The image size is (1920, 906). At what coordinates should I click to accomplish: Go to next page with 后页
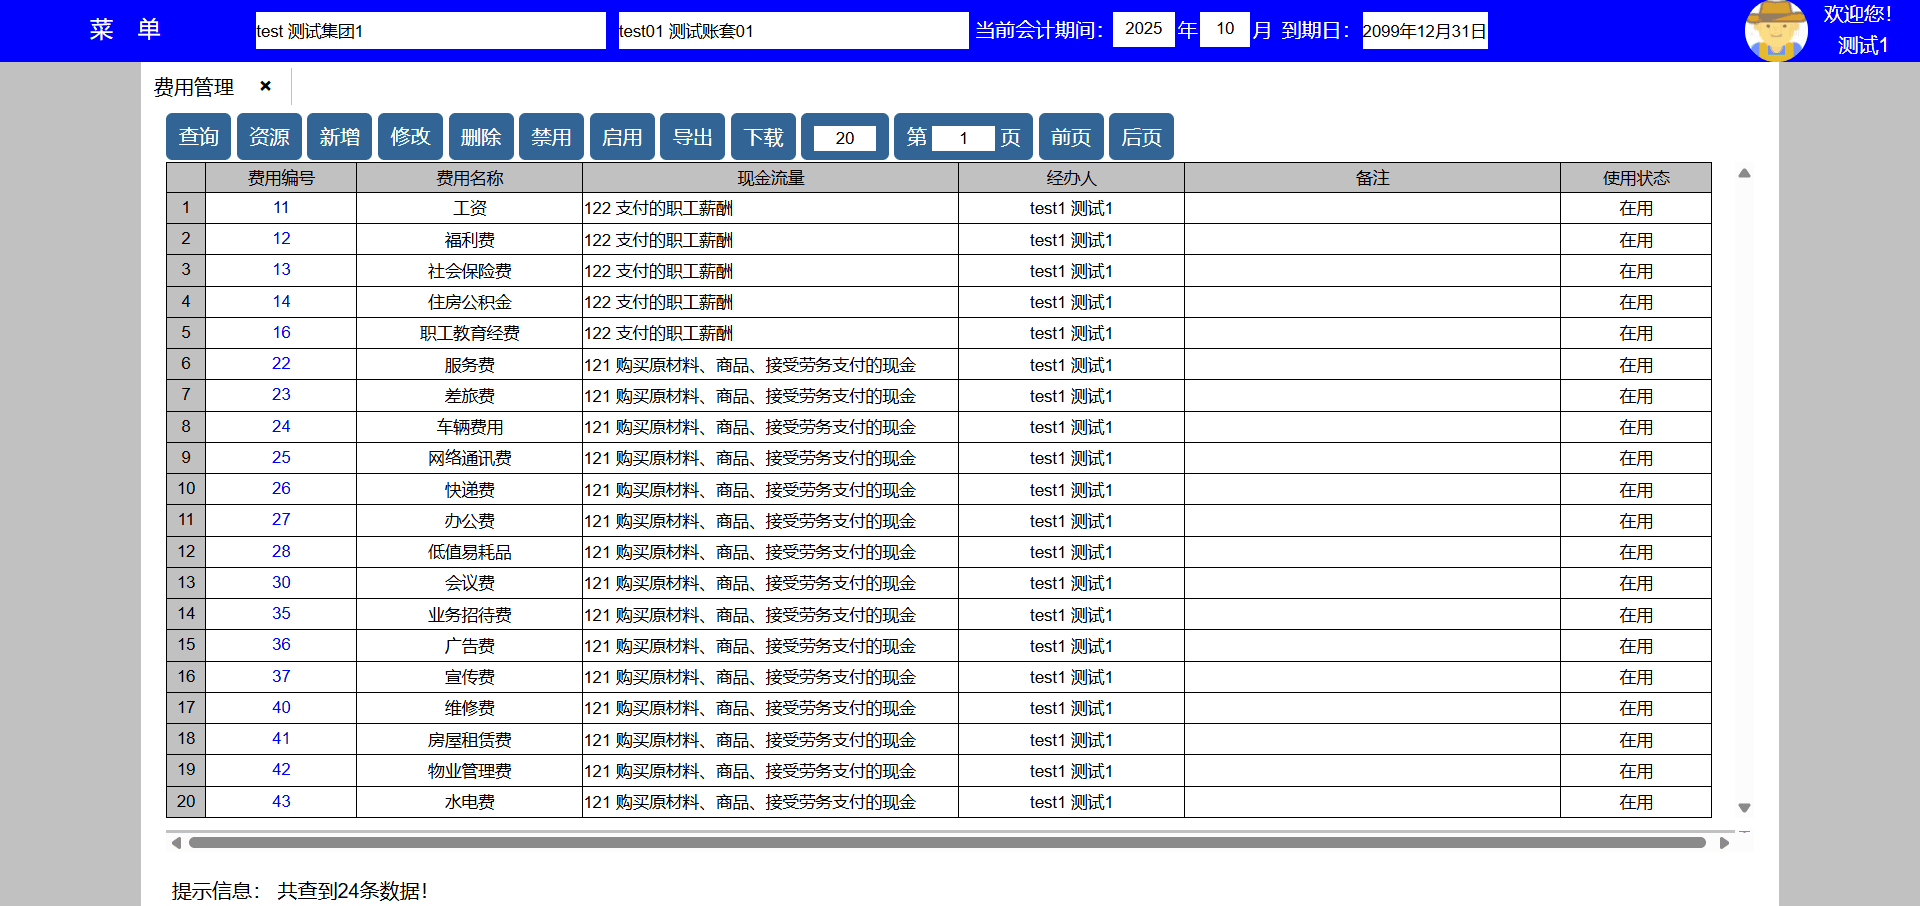coord(1141,137)
